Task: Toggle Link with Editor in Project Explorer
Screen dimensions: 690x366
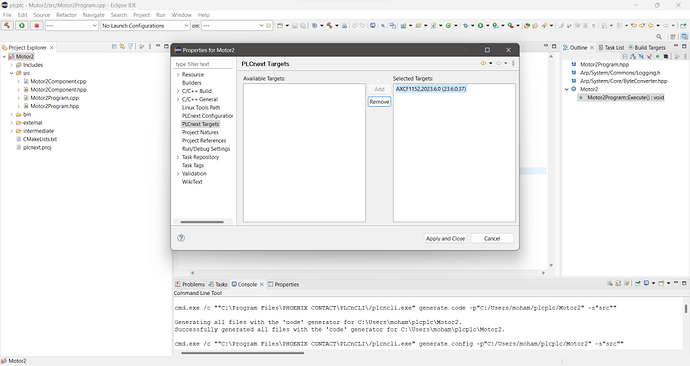Action: pyautogui.click(x=122, y=46)
